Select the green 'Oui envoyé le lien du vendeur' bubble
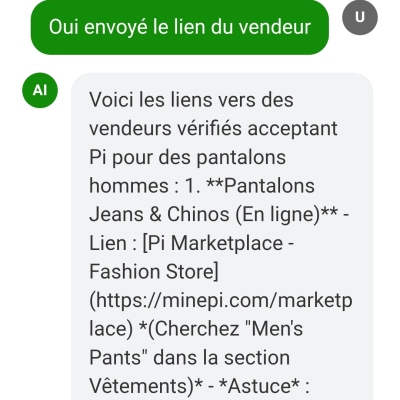 coord(180,27)
